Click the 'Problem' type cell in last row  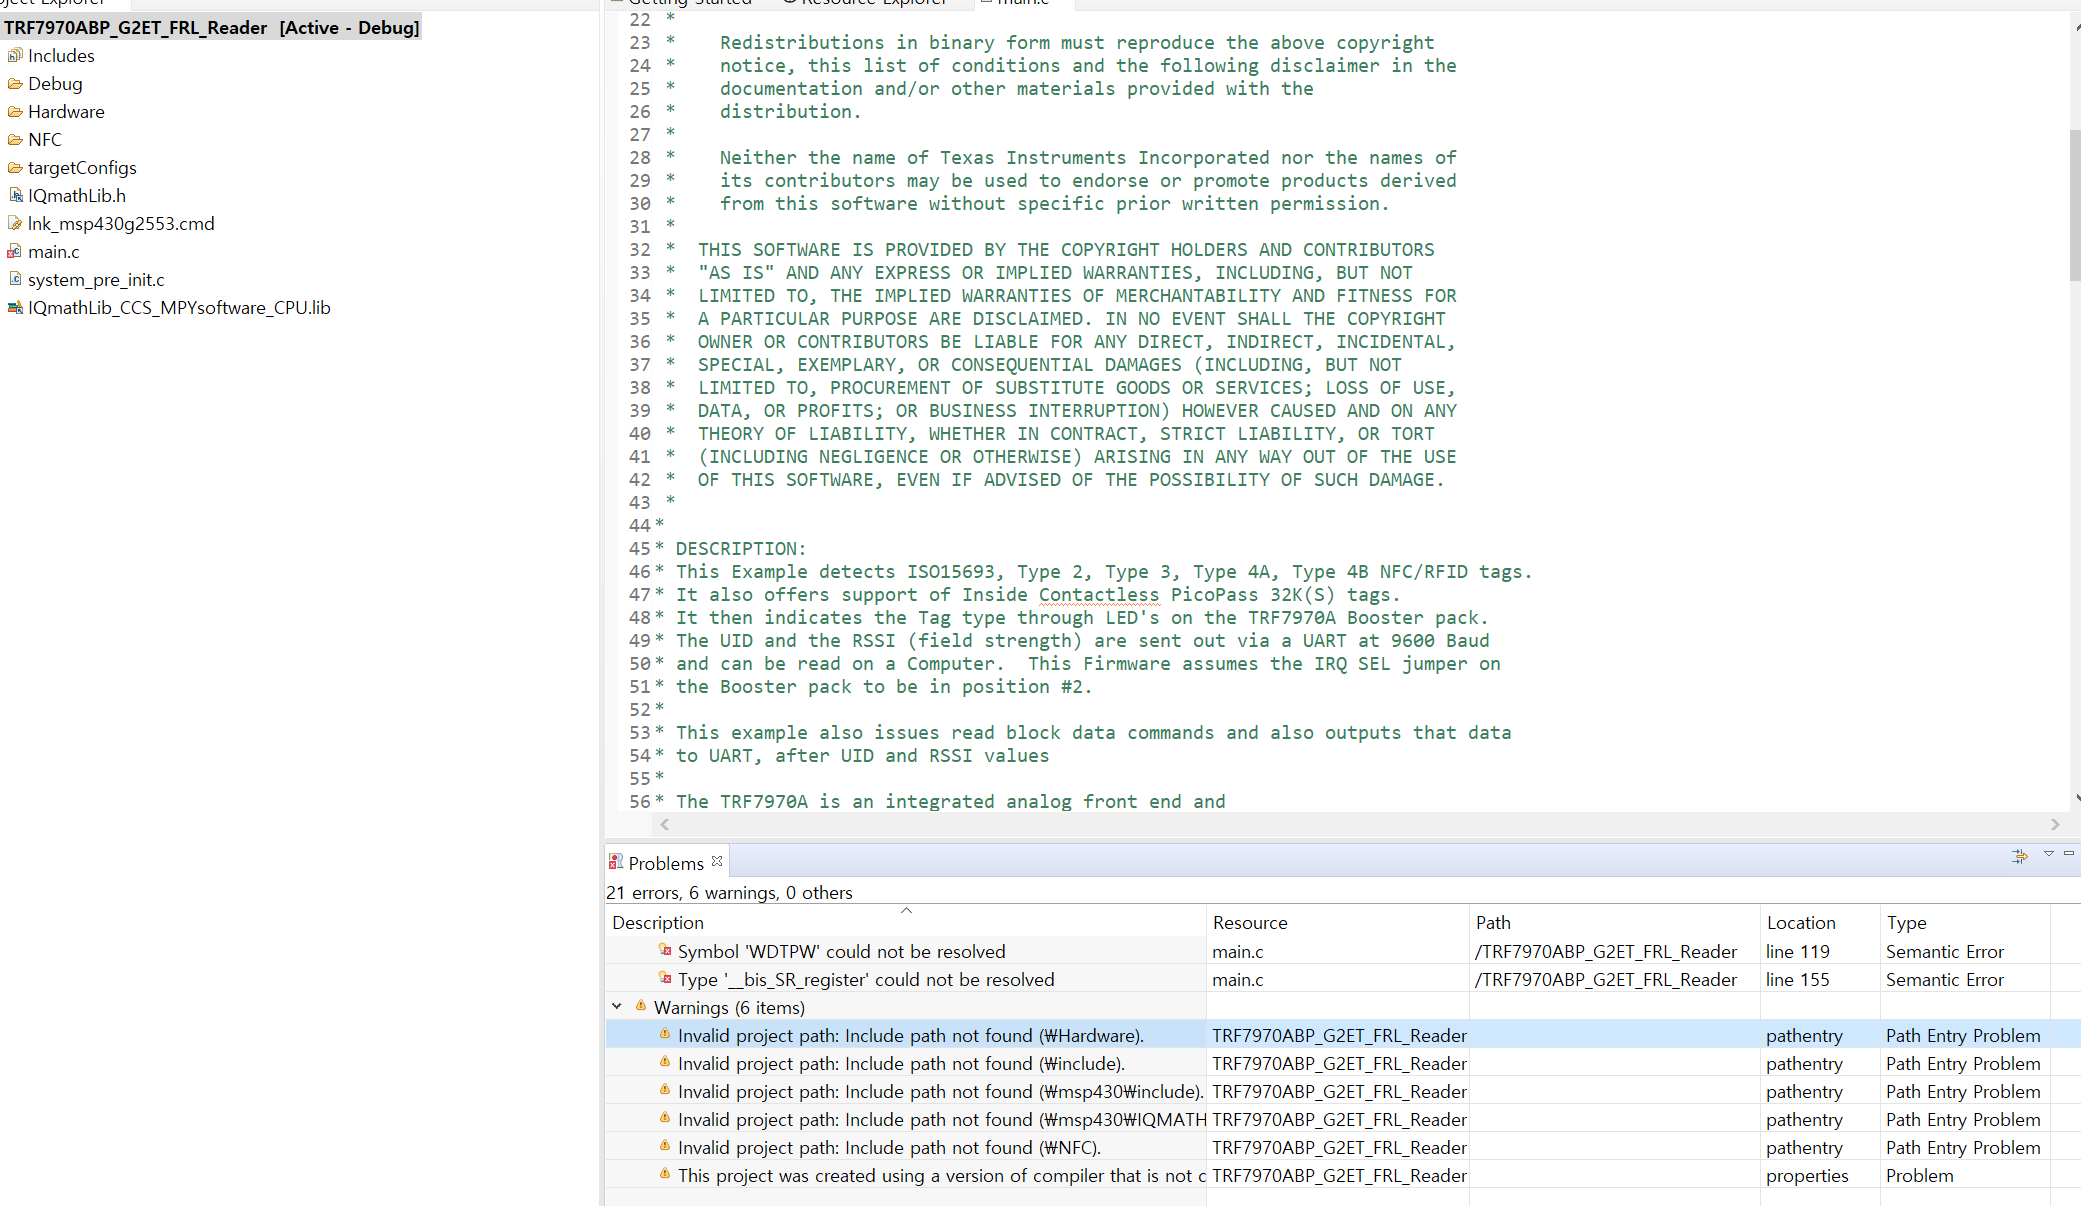(1919, 1176)
